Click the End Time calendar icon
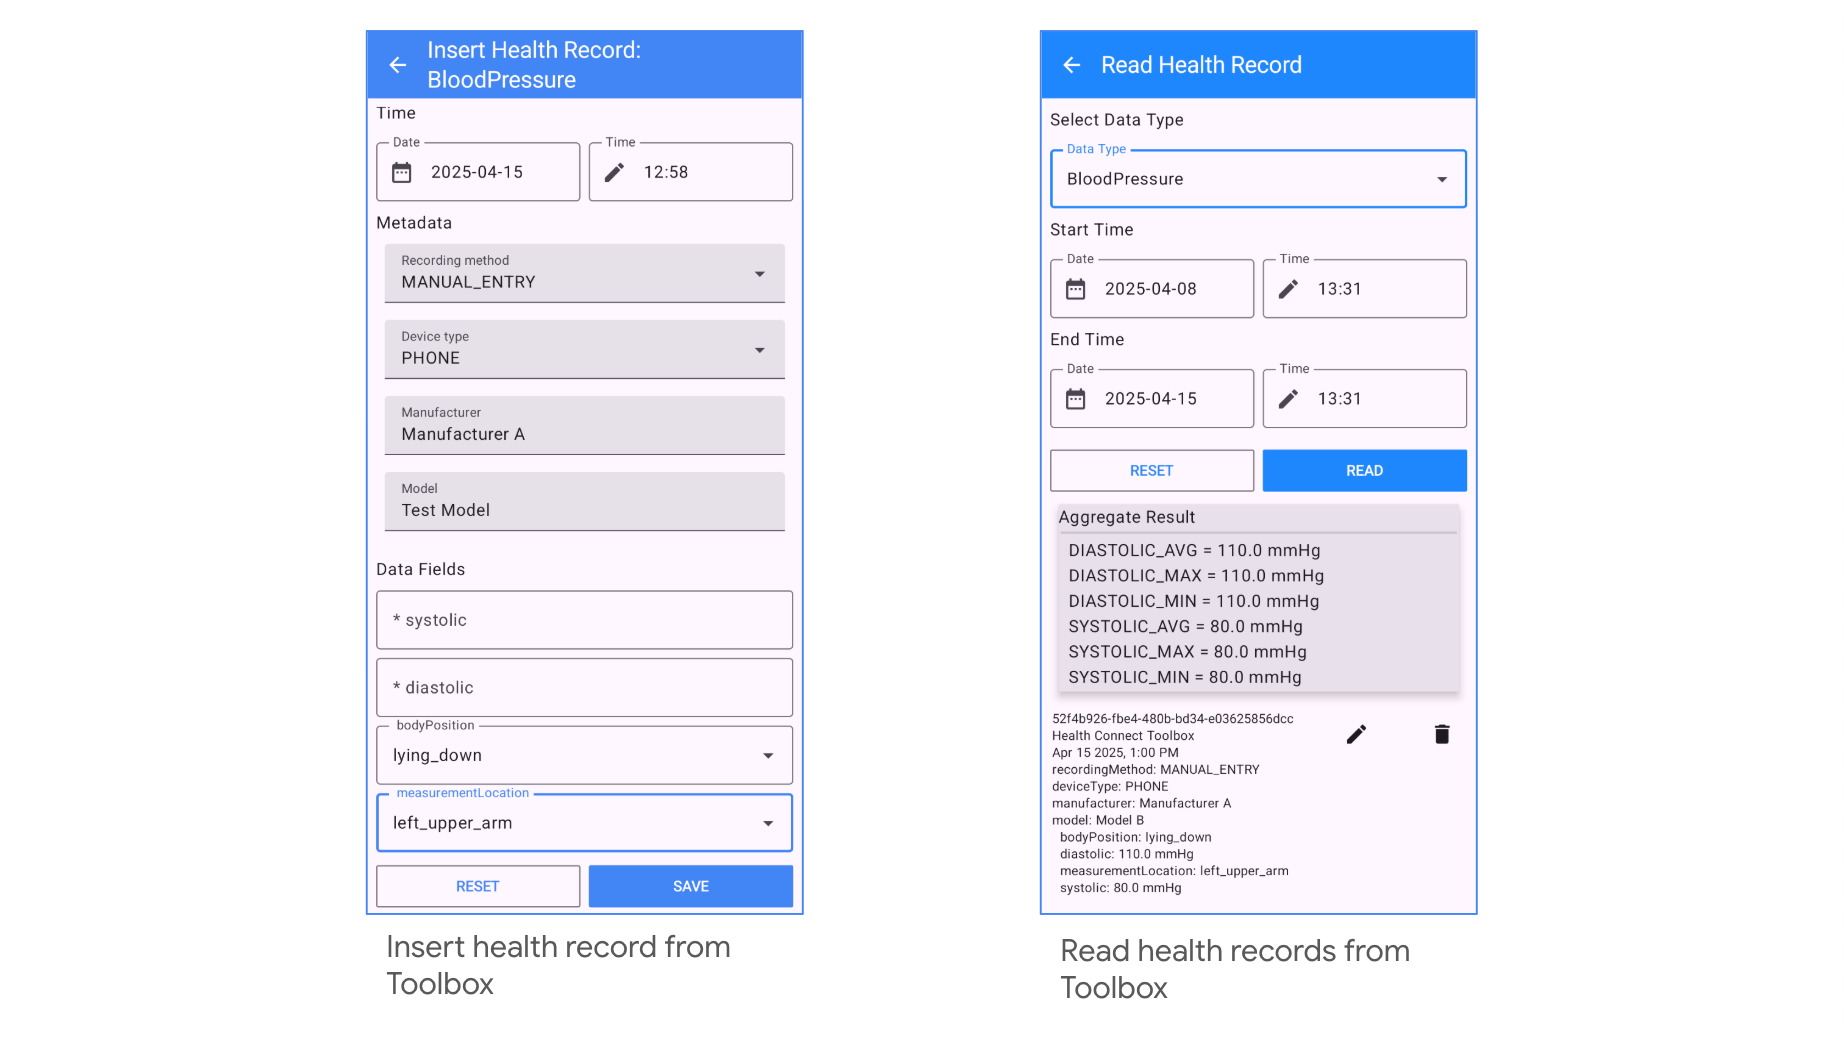 (x=1075, y=398)
